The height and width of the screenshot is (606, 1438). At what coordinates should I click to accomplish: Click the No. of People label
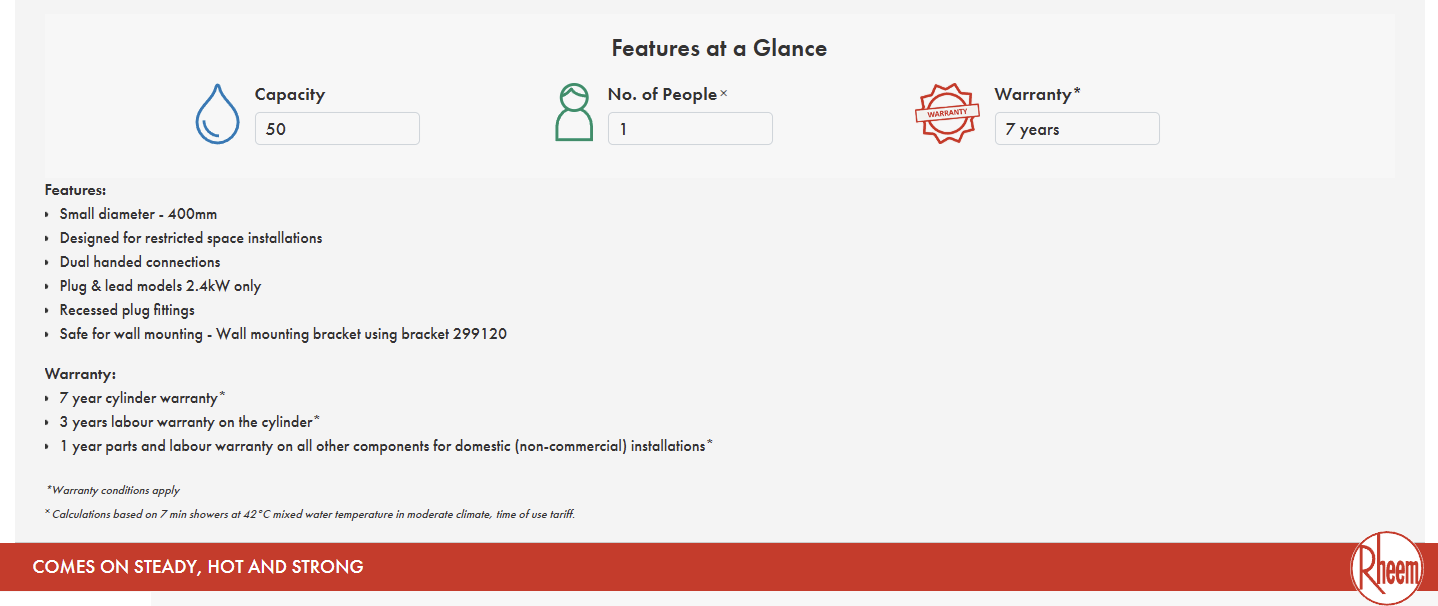(x=662, y=94)
